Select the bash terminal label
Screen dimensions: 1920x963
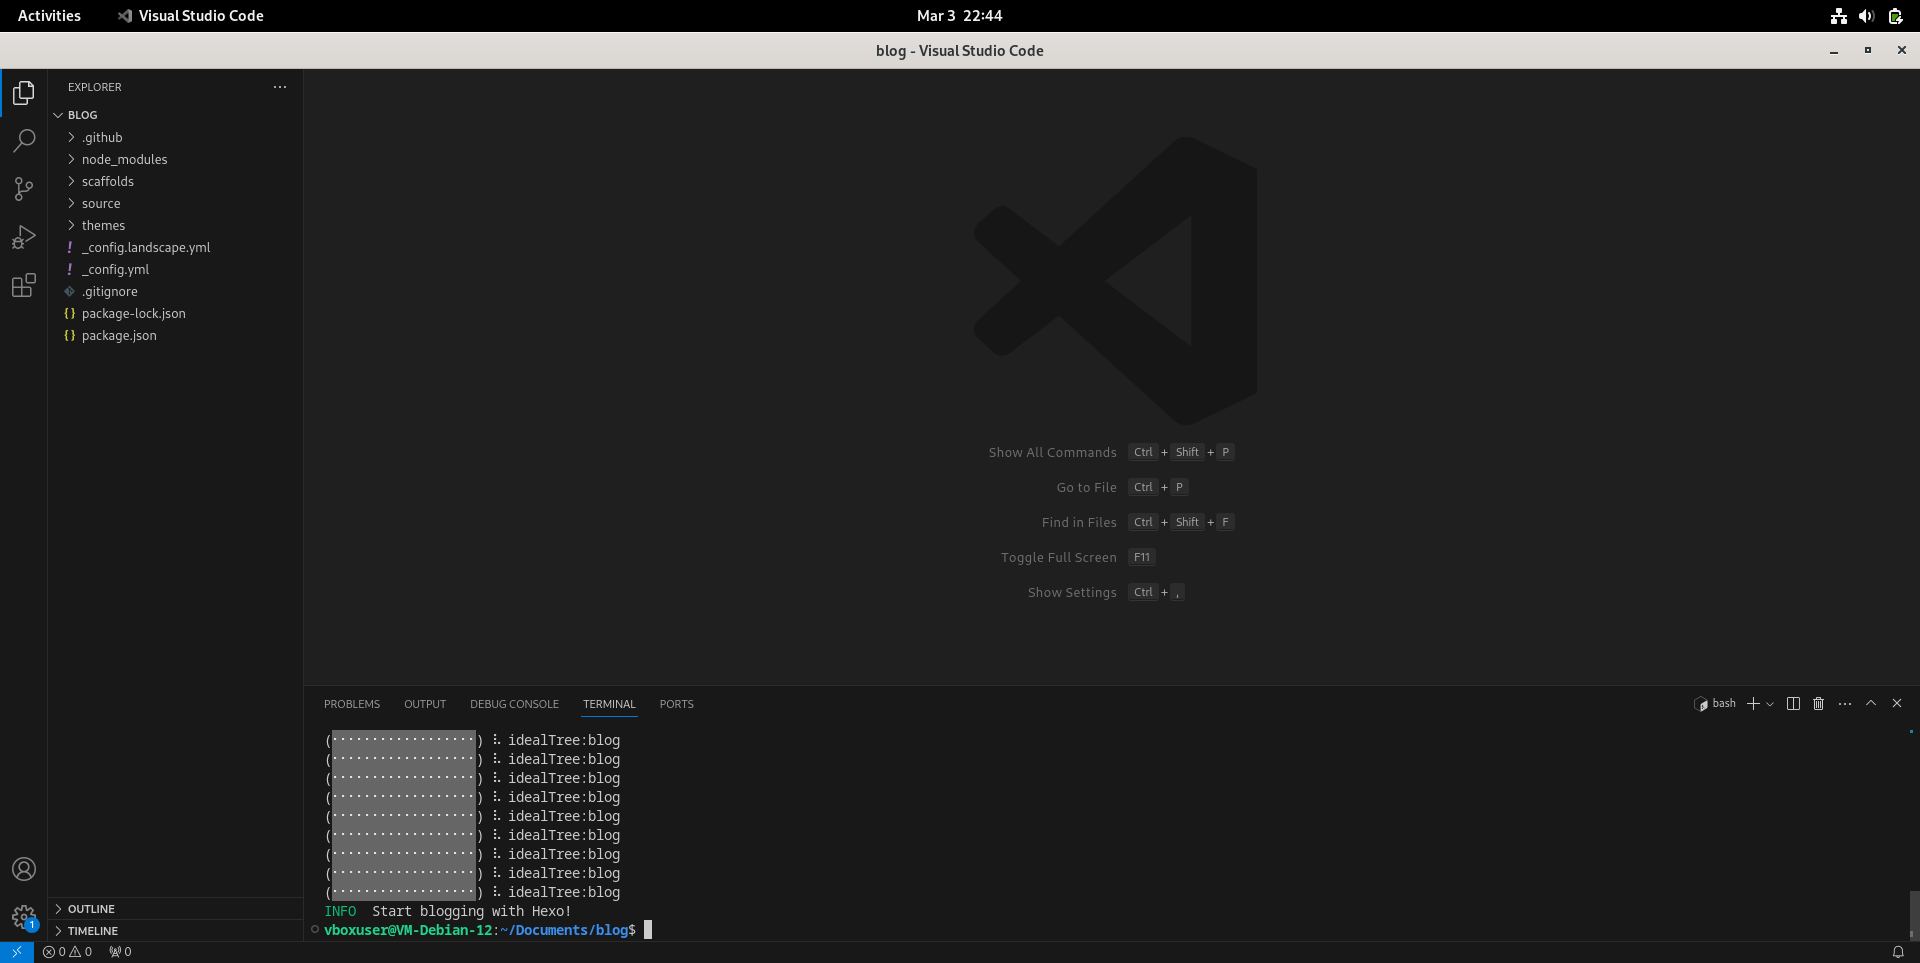tap(1715, 704)
